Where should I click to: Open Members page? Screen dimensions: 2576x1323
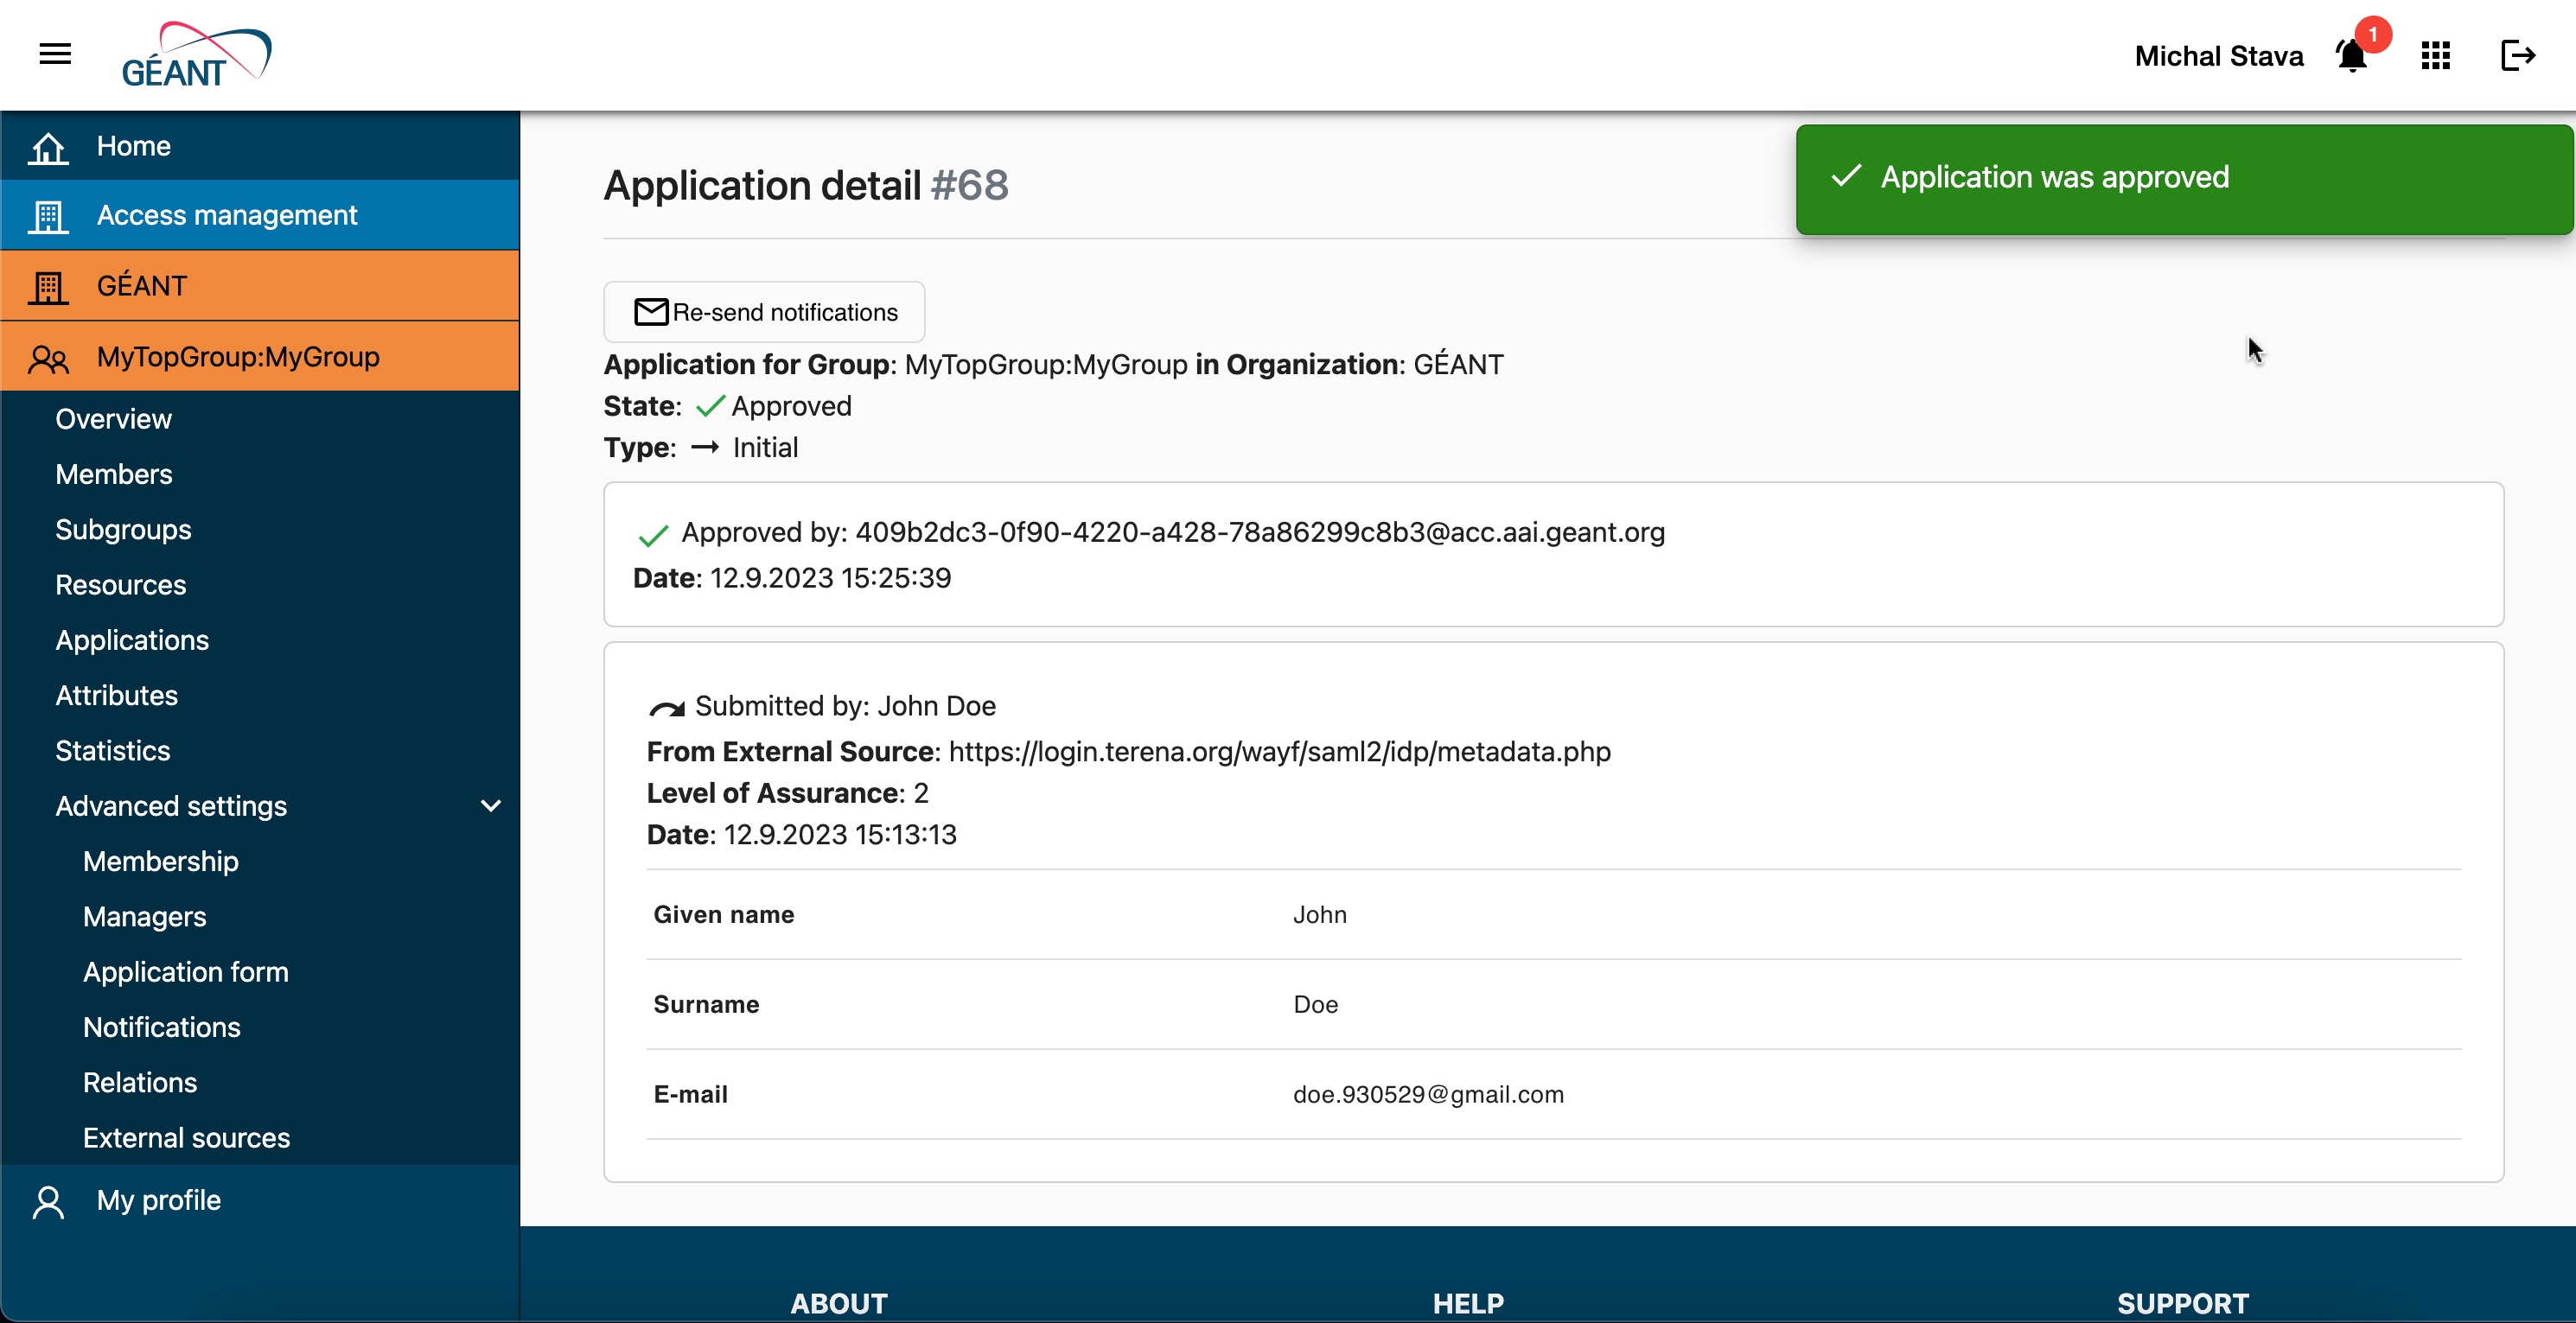[x=113, y=474]
